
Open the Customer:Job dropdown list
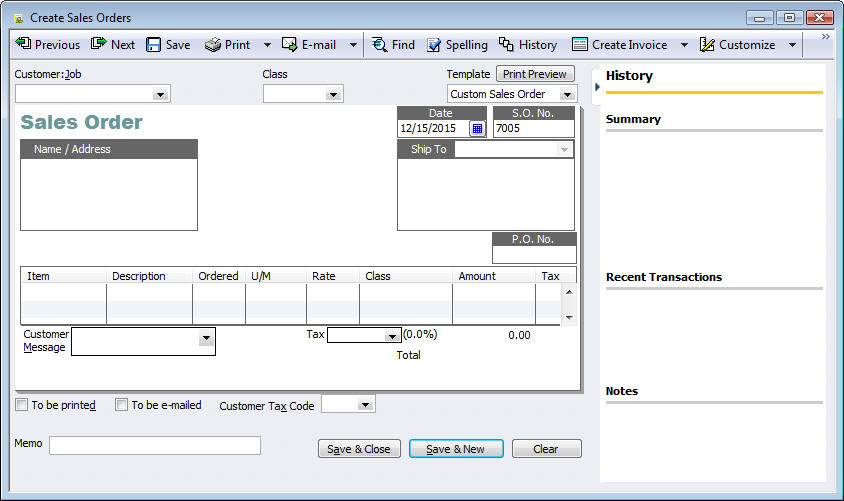coord(160,95)
